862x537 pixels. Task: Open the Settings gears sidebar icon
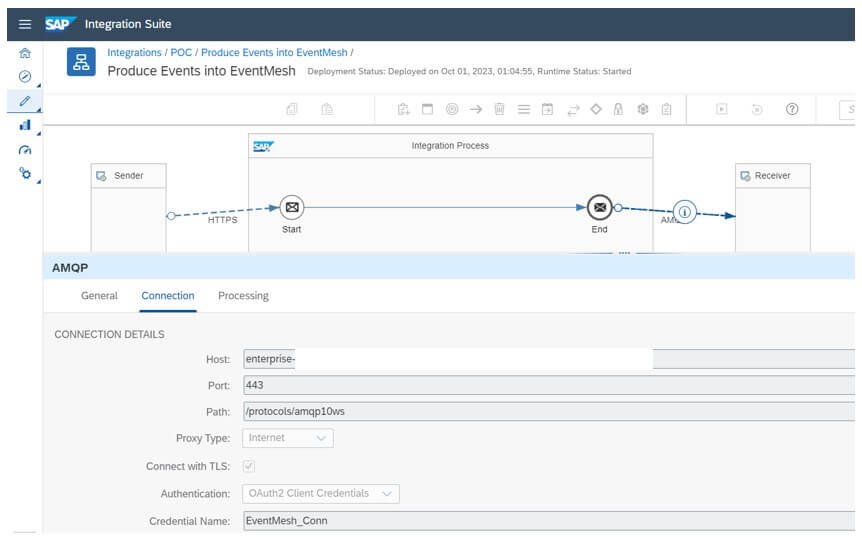[x=25, y=174]
